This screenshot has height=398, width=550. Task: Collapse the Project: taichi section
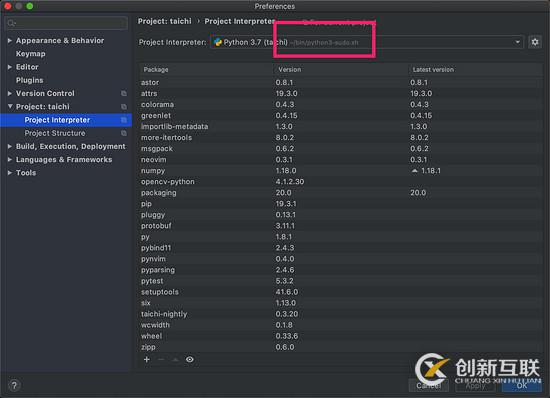coord(10,106)
